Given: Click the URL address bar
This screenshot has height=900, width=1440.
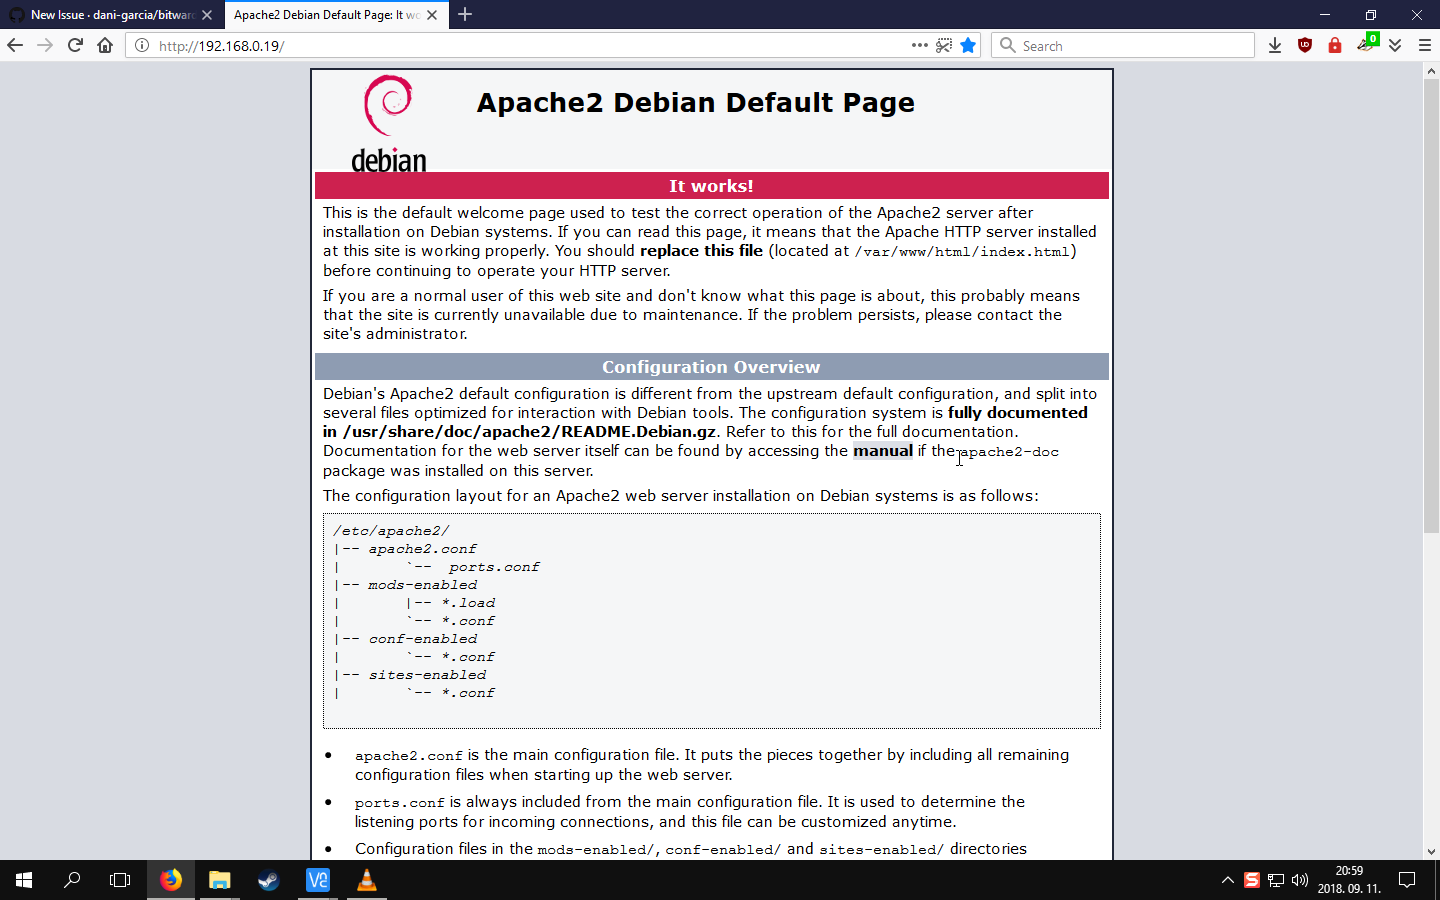Looking at the screenshot, I should click(530, 45).
